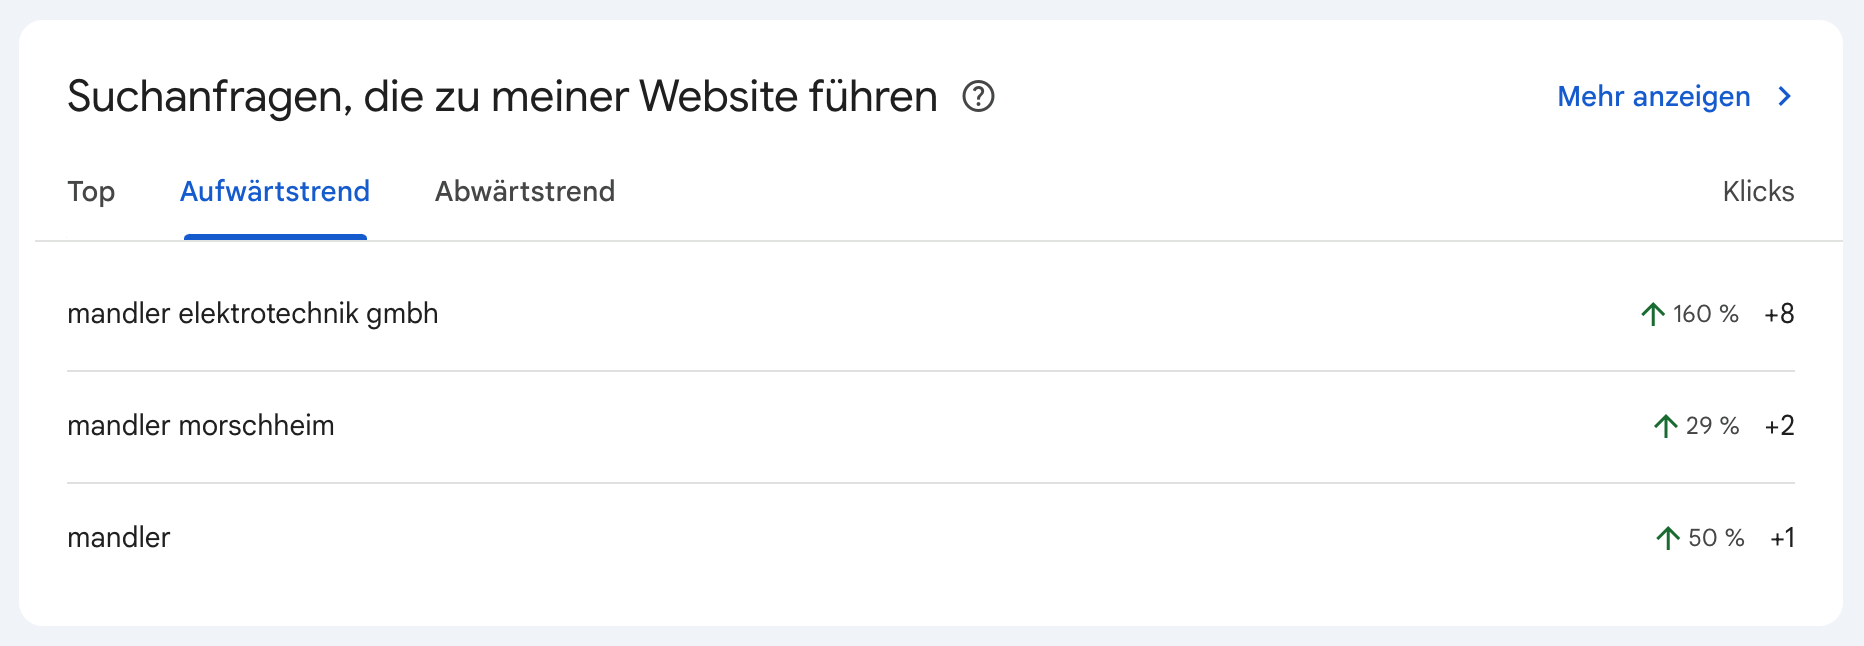Select the query mandler elektrotechnik gmbh
The image size is (1864, 646).
tap(253, 314)
